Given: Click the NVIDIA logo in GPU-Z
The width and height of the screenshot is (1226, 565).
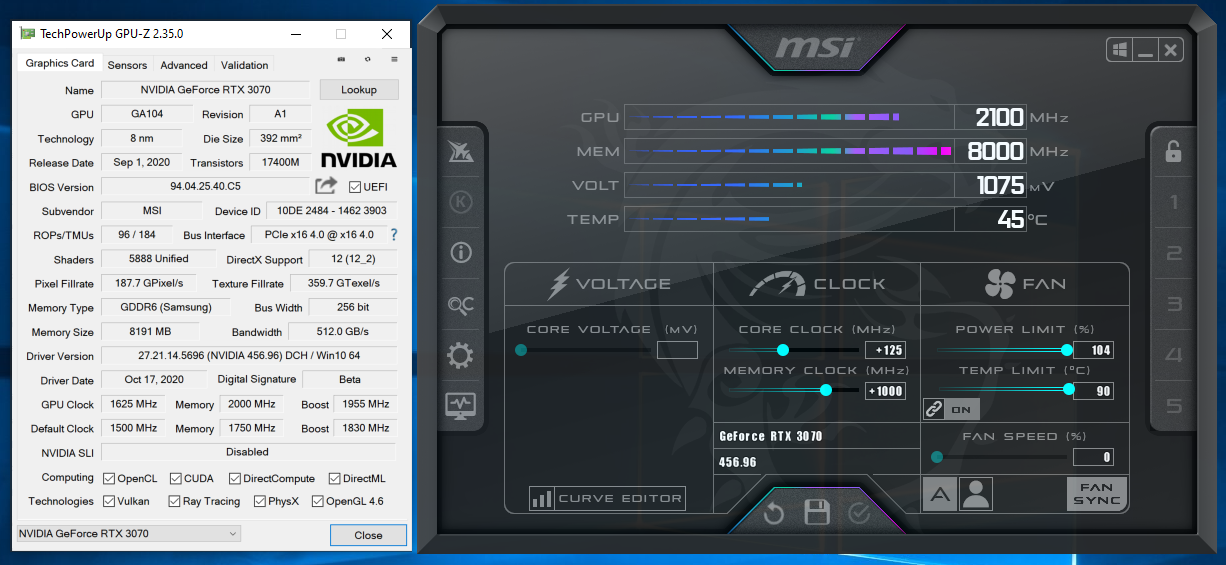Looking at the screenshot, I should tap(359, 139).
